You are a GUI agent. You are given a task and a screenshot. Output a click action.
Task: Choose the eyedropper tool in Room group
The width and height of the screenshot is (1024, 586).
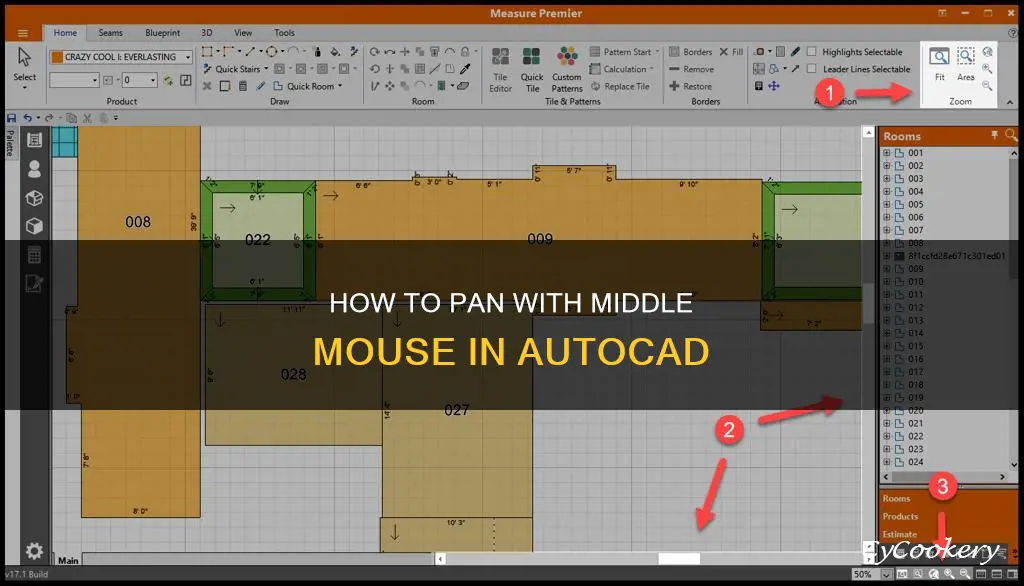click(x=465, y=69)
